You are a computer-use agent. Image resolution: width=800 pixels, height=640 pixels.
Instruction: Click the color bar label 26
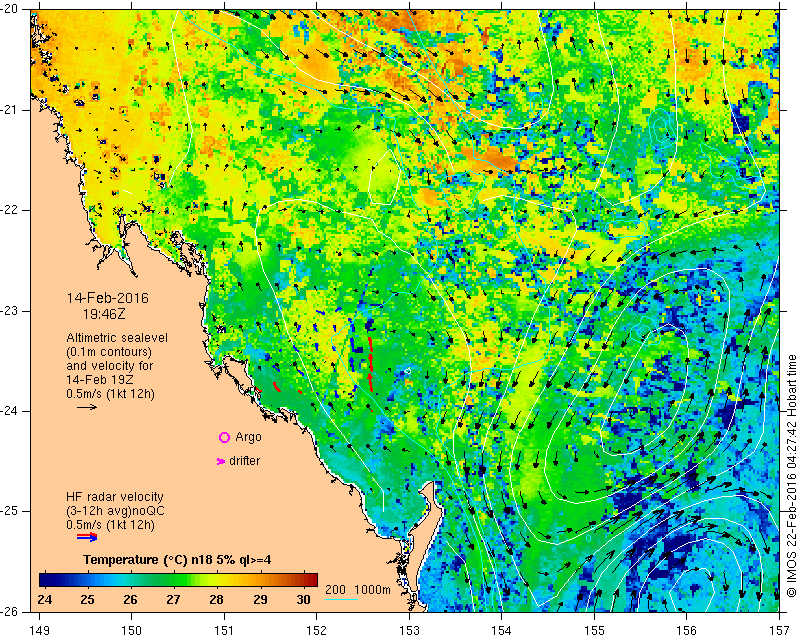coord(130,599)
